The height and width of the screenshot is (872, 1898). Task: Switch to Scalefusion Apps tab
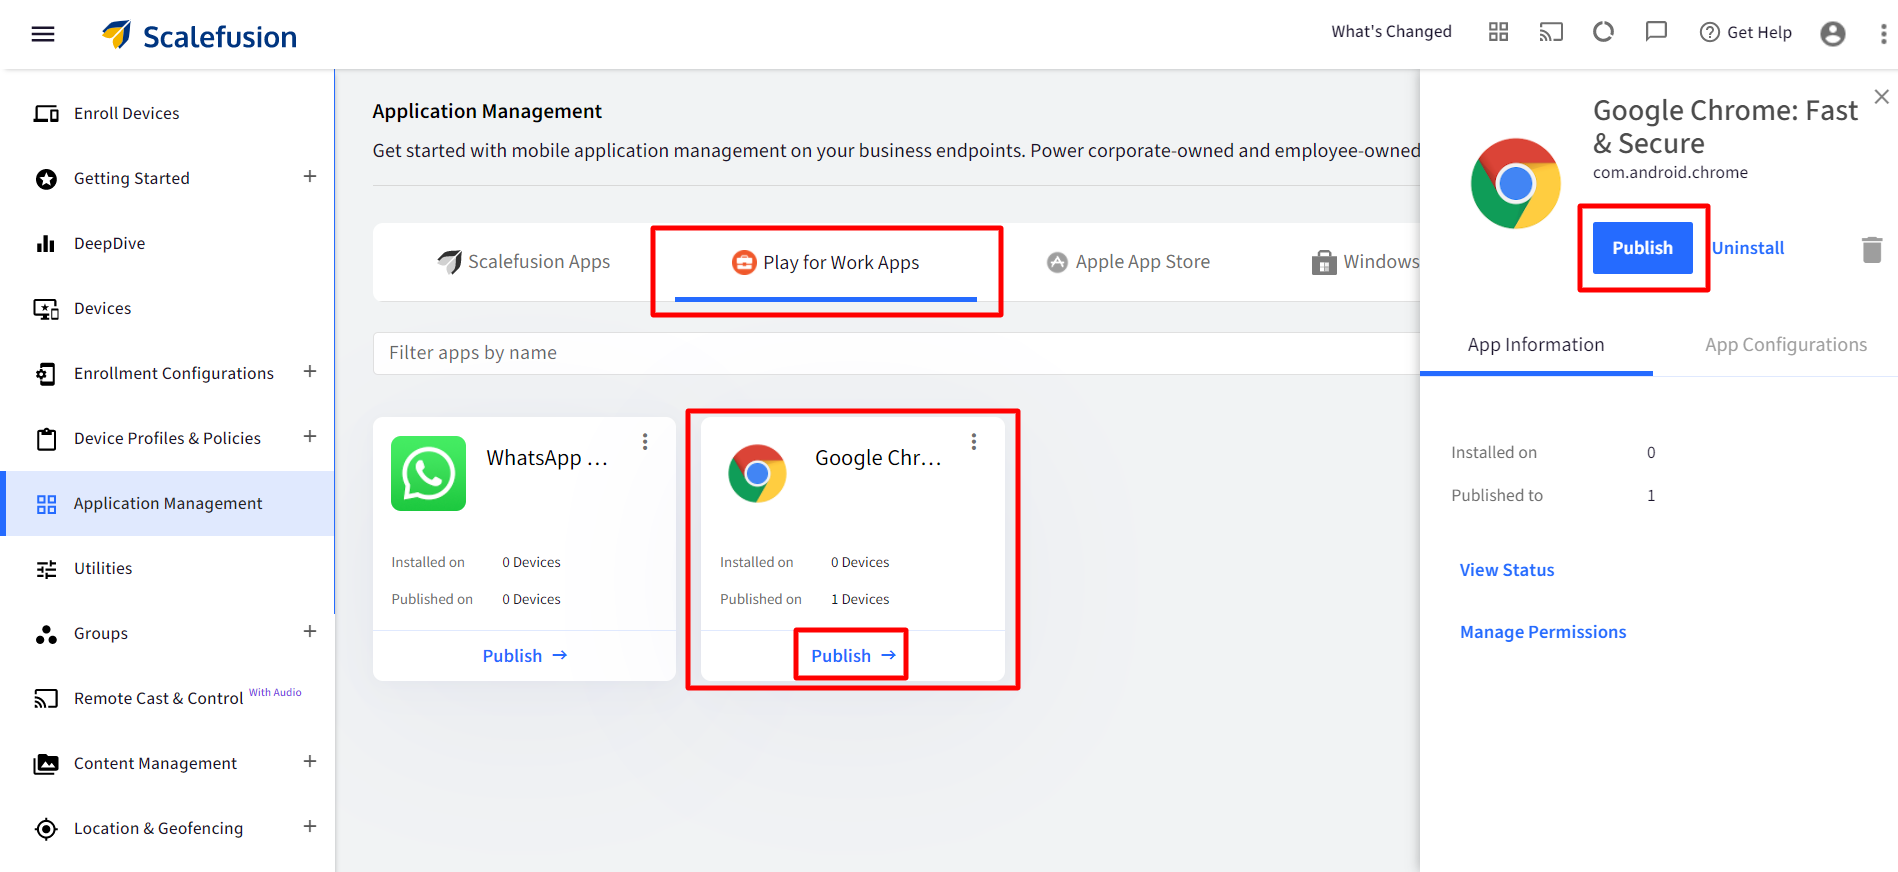click(524, 262)
